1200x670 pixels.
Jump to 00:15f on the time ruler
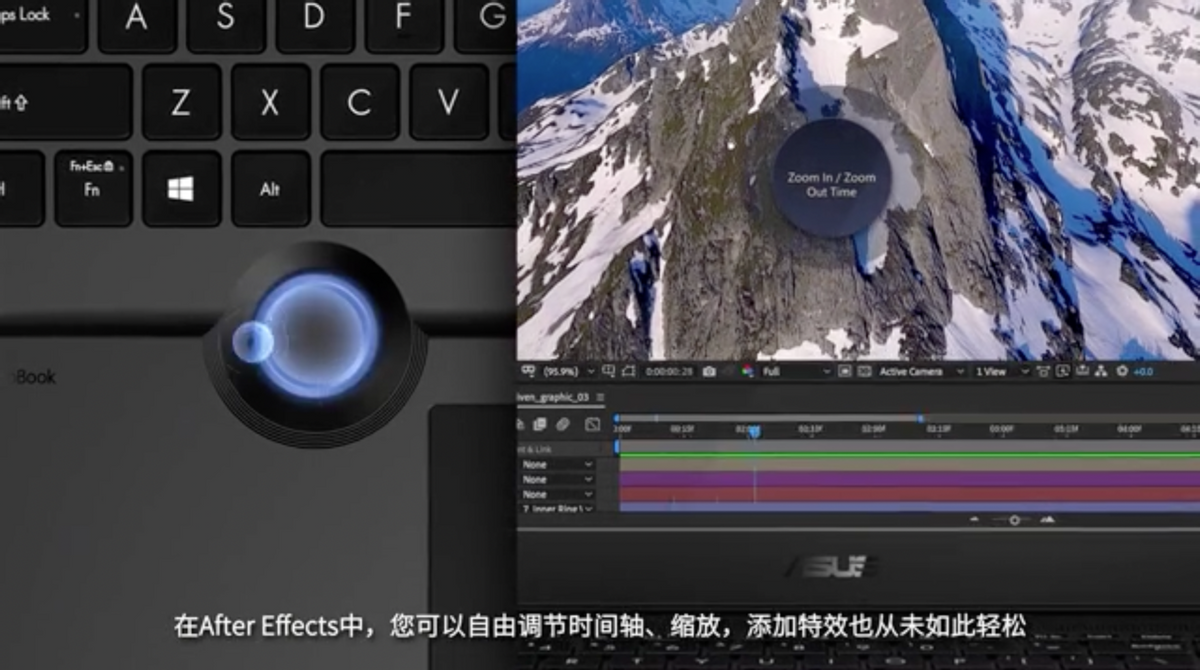click(683, 429)
